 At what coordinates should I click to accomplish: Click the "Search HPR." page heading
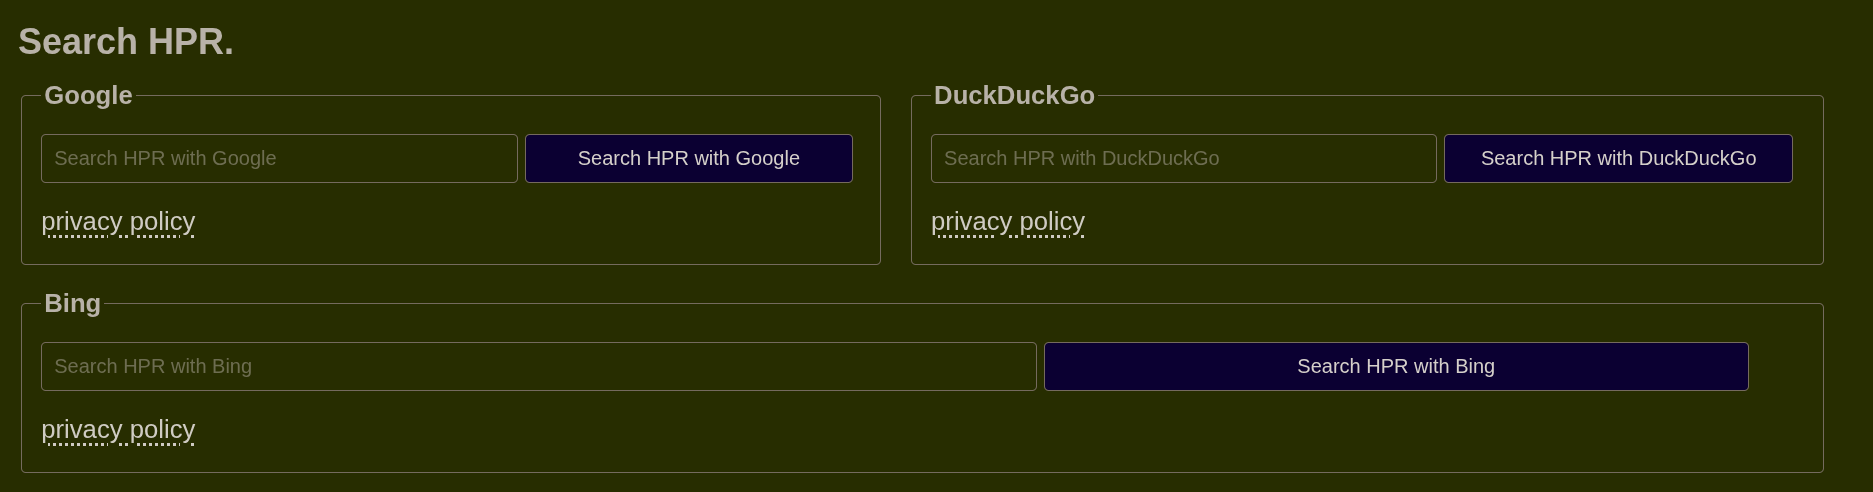[x=126, y=42]
